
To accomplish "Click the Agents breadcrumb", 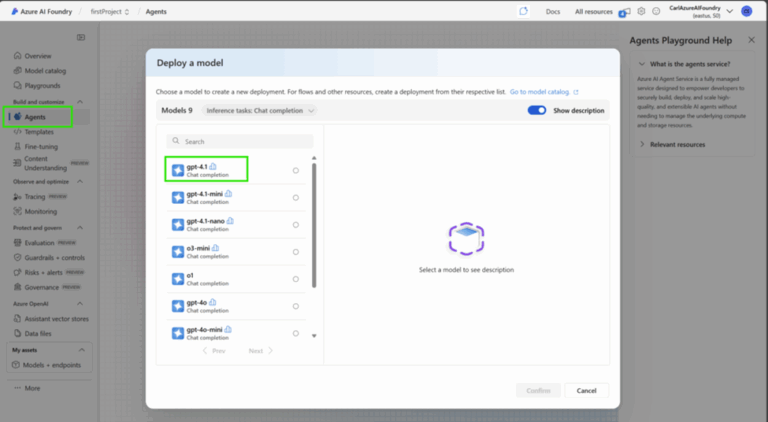I will point(156,12).
